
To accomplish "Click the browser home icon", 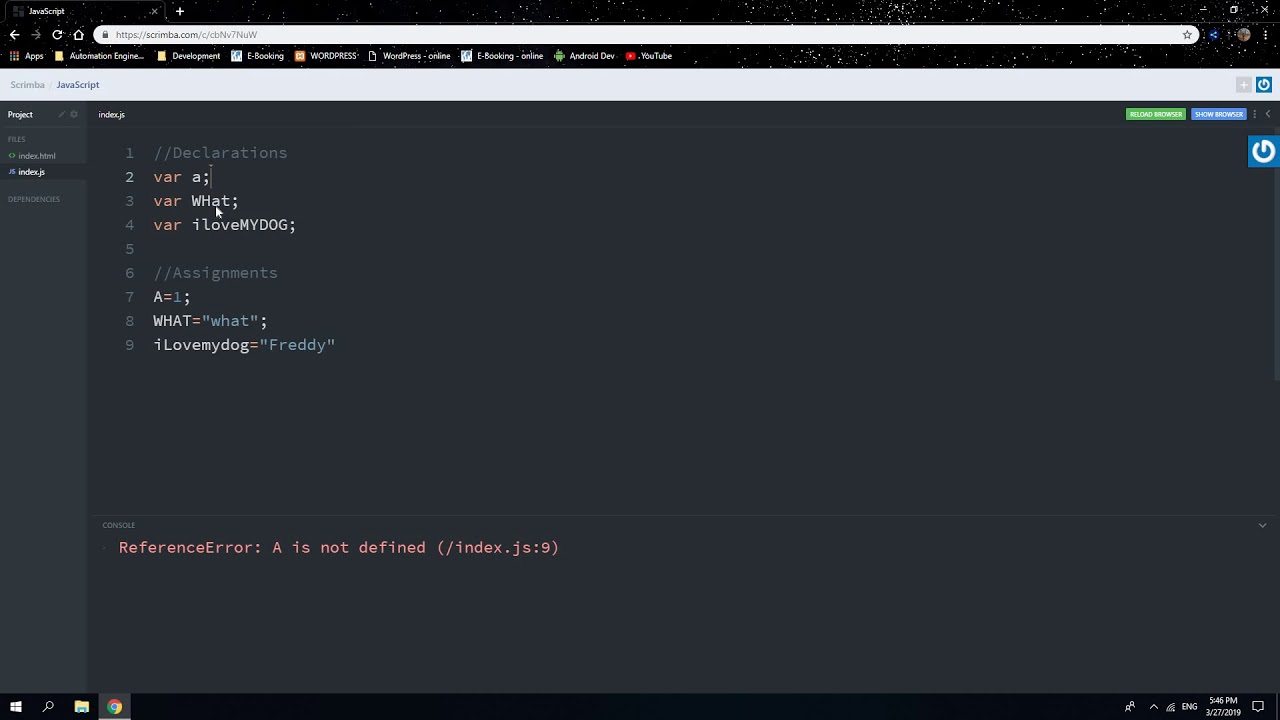I will tap(79, 34).
